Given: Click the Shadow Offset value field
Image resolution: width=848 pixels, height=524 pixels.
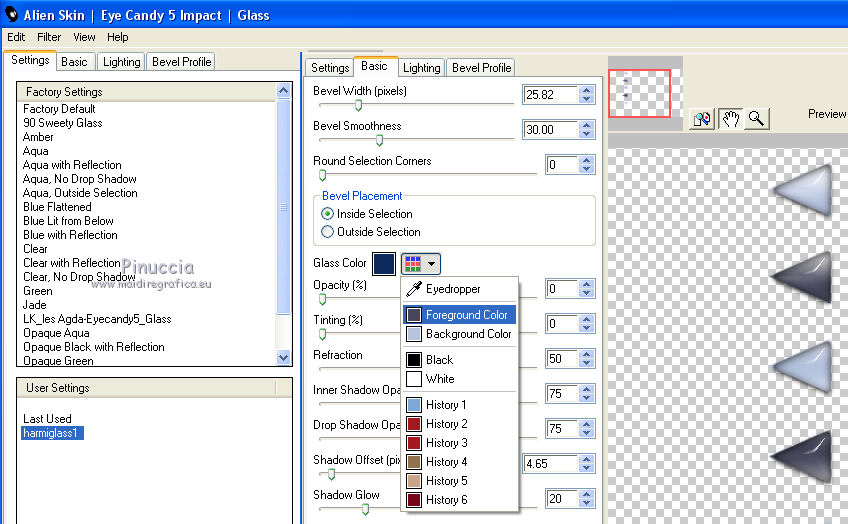Looking at the screenshot, I should (550, 464).
